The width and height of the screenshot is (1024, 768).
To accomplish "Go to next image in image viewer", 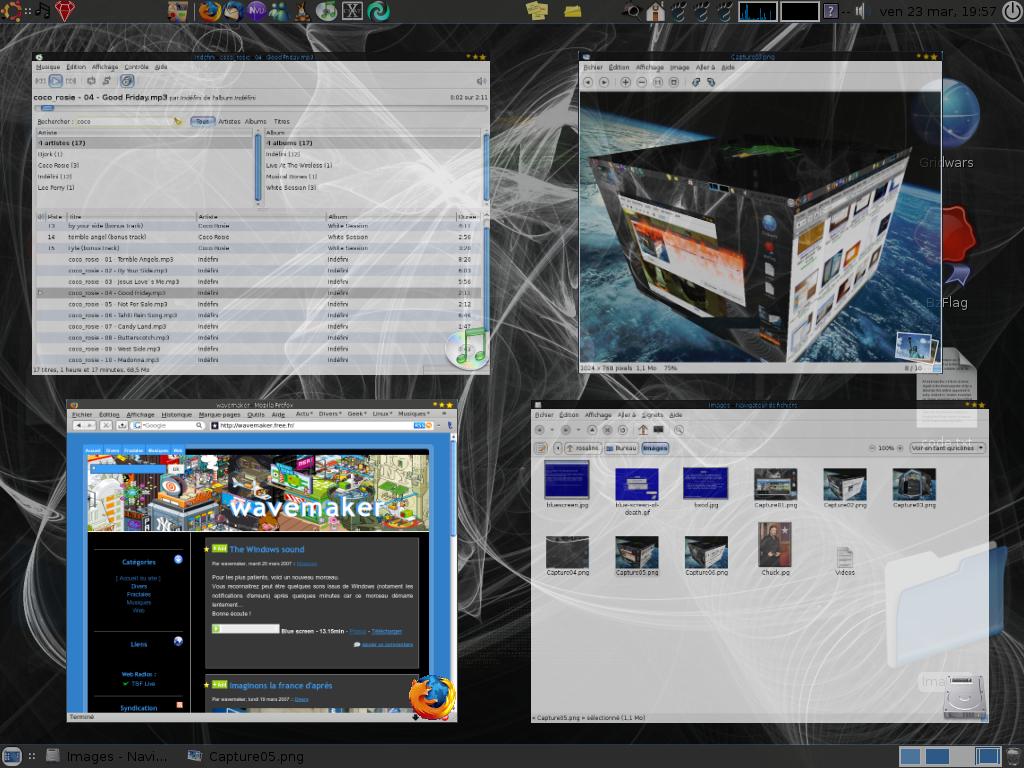I will pos(604,82).
